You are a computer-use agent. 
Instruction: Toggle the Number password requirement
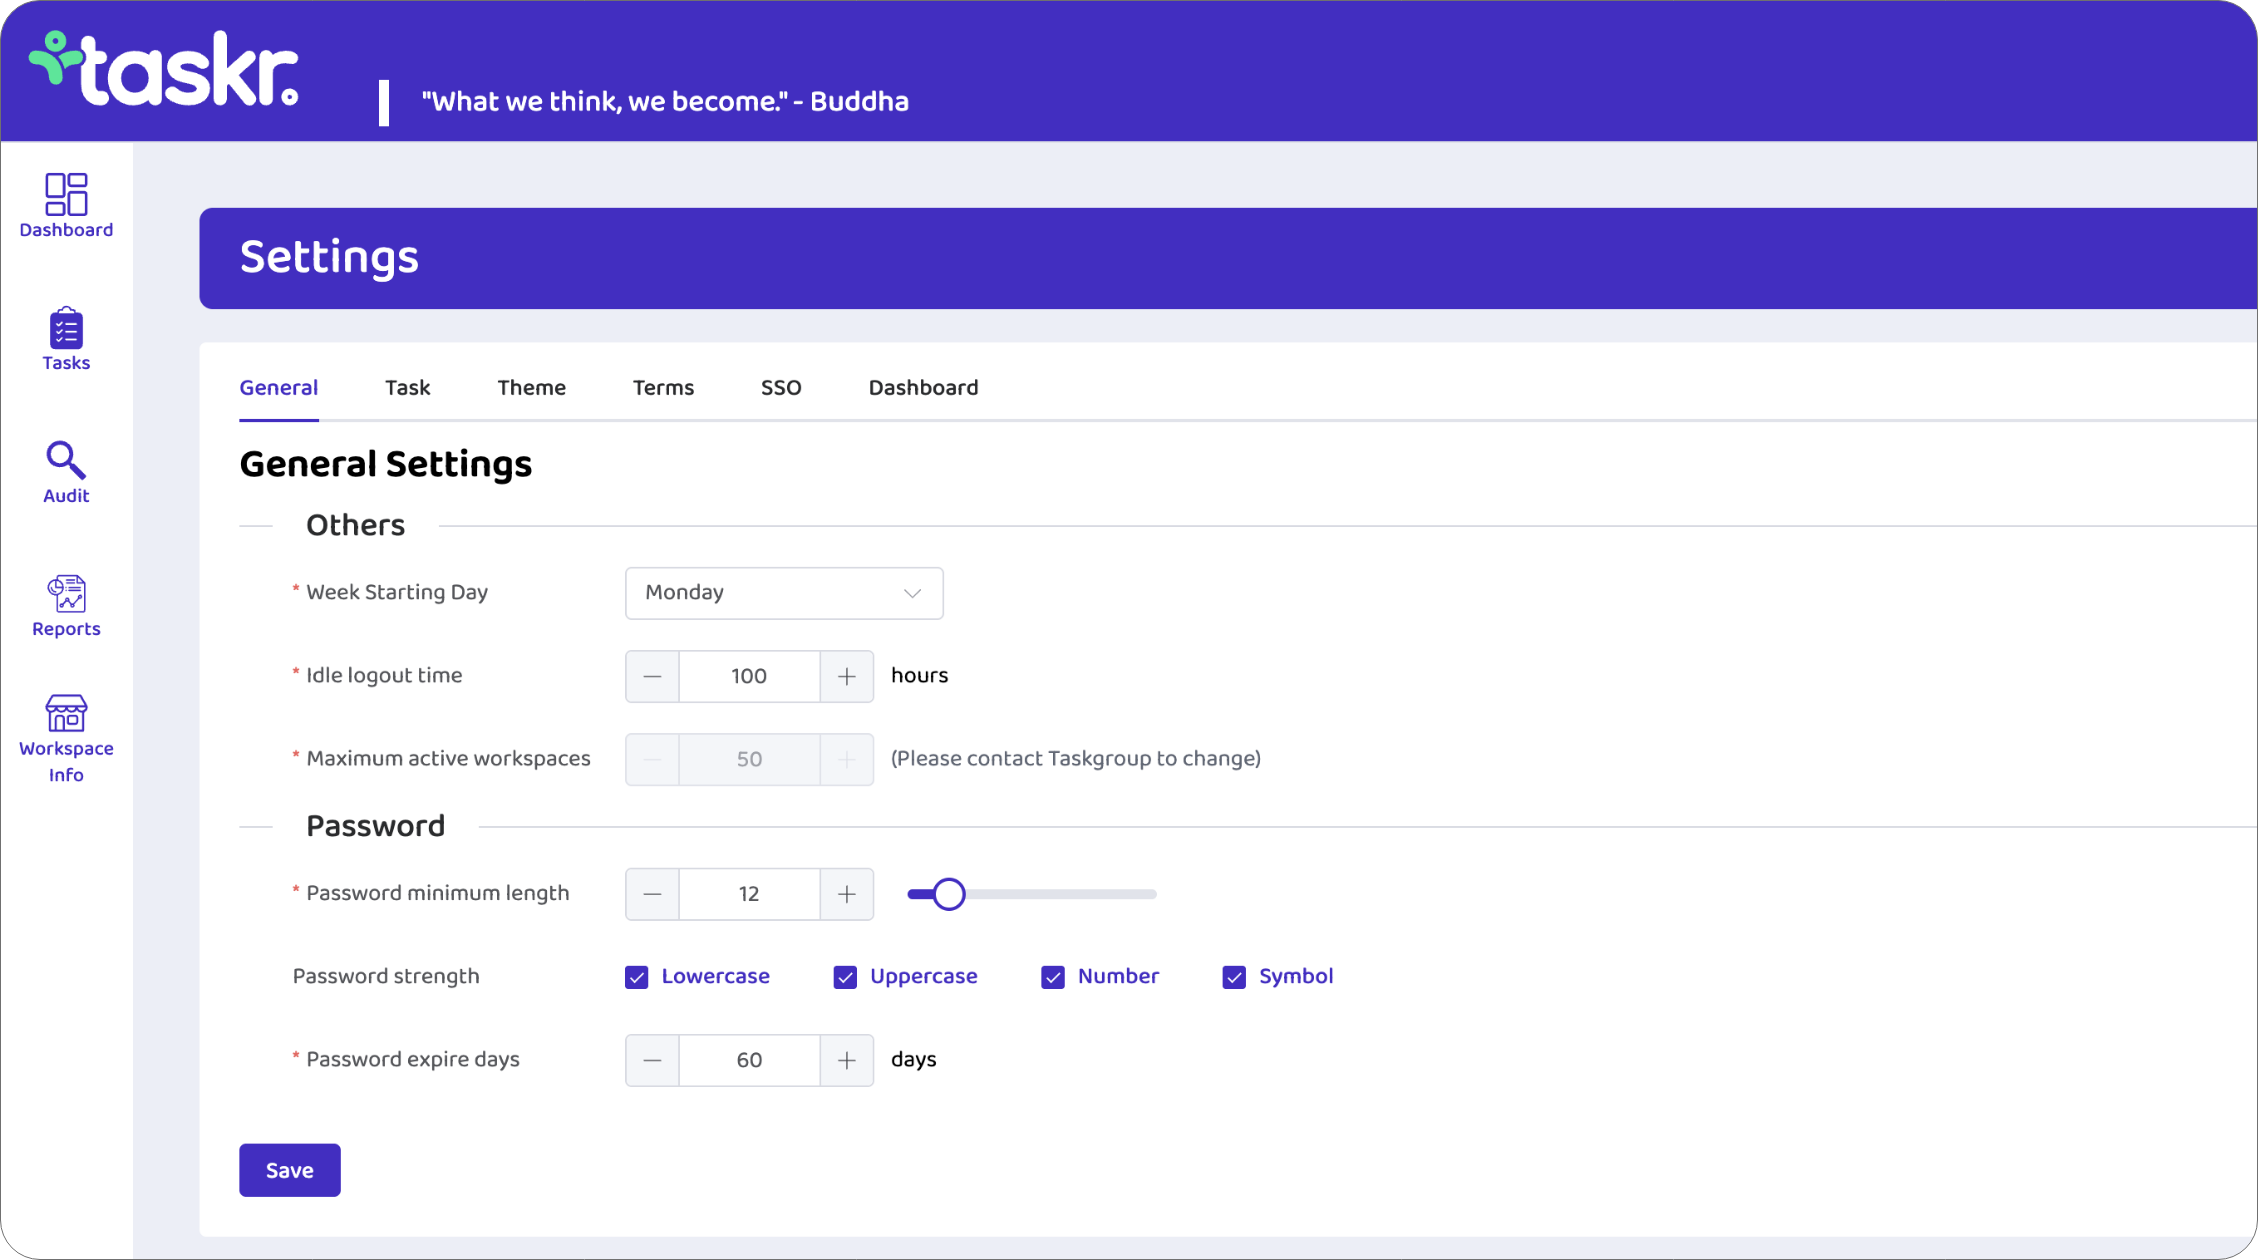(1053, 977)
